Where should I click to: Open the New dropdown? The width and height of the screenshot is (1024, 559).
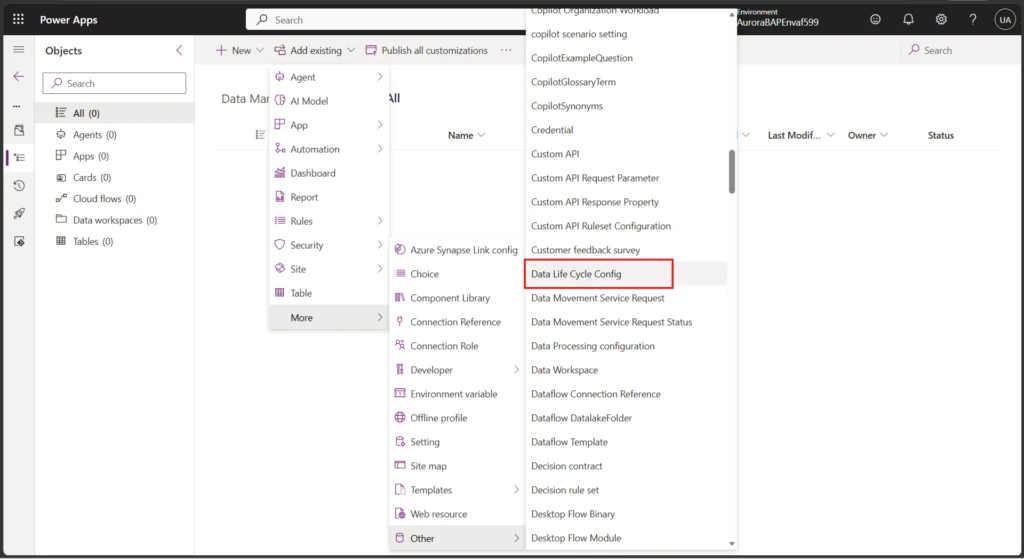(240, 50)
